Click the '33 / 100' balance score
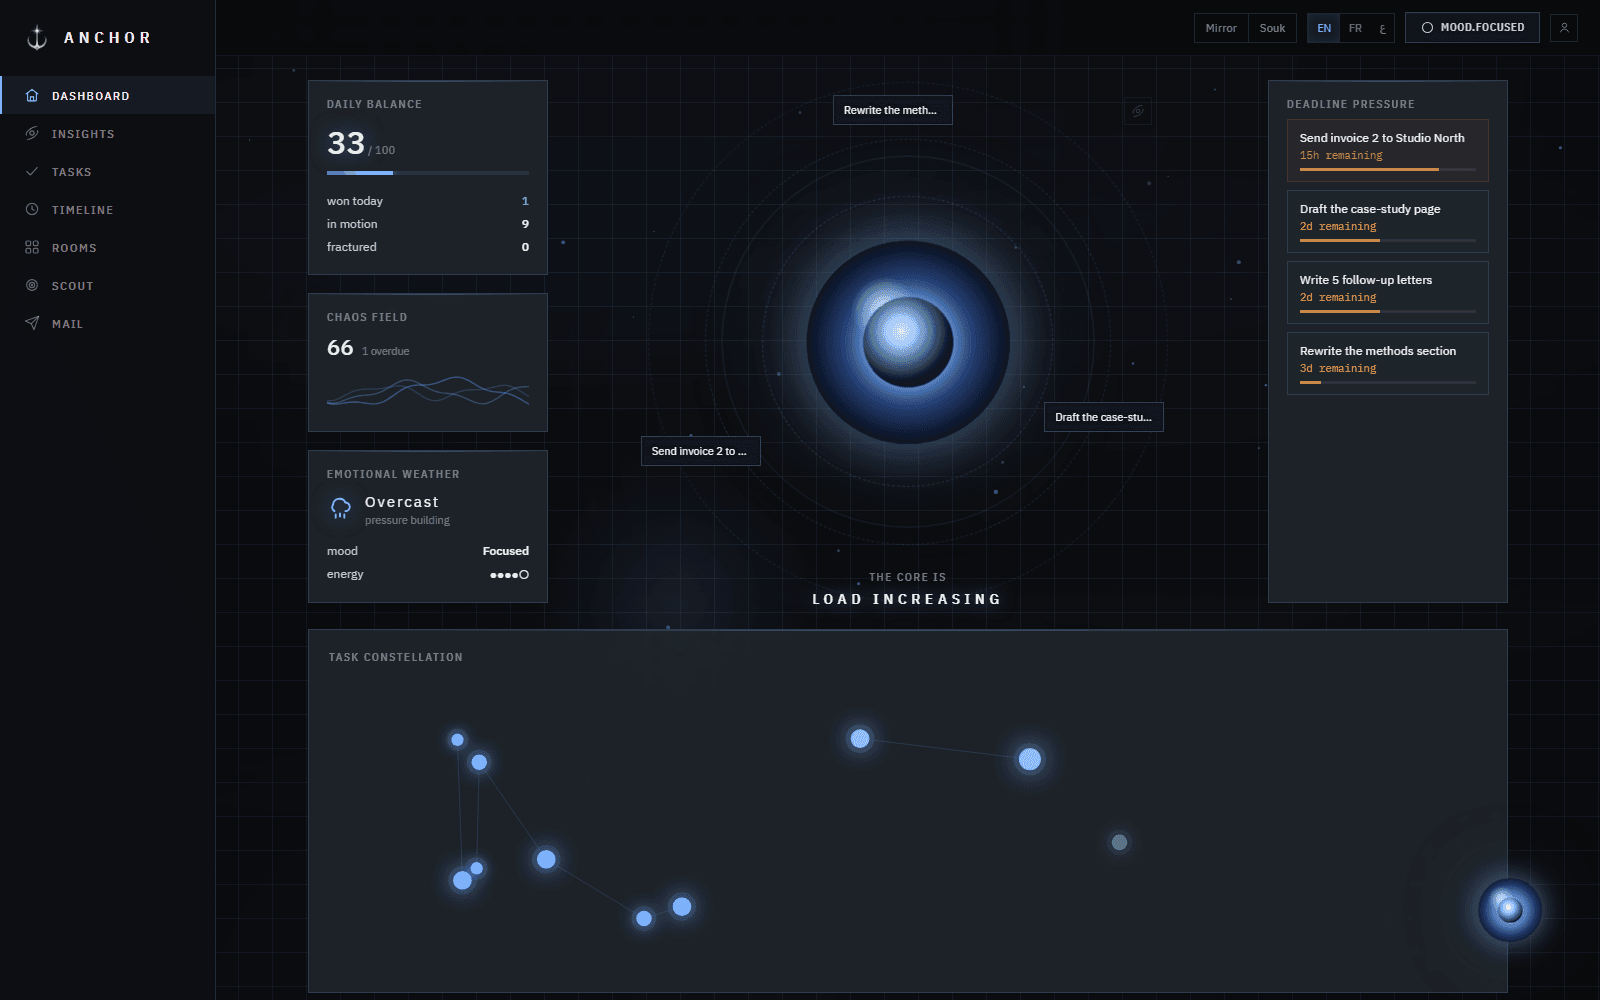This screenshot has height=1000, width=1600. coord(361,144)
